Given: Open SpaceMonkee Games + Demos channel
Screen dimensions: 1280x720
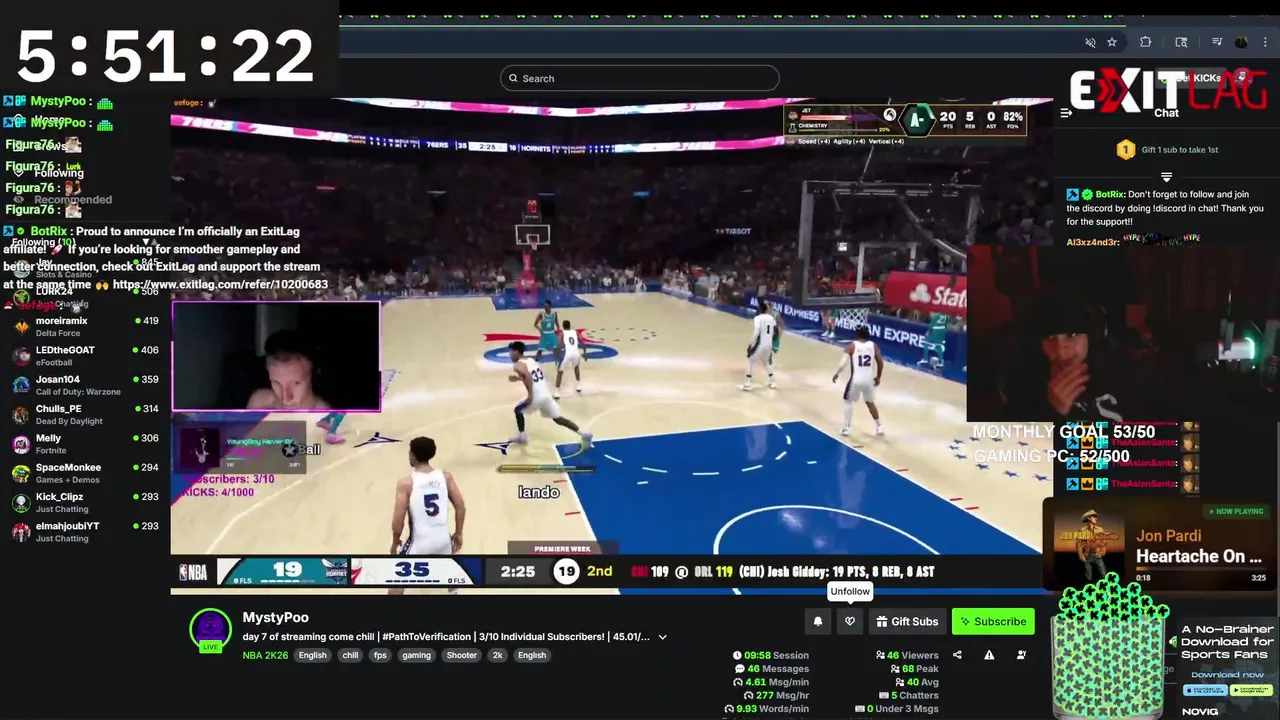Looking at the screenshot, I should point(85,473).
